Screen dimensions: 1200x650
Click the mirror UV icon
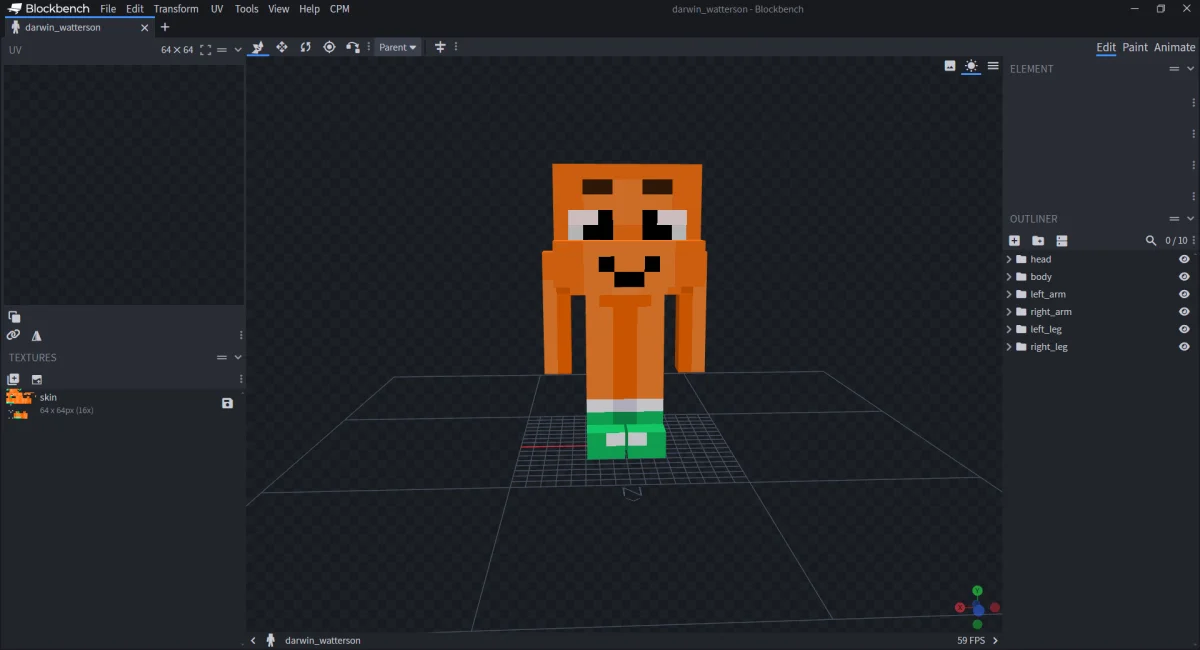[x=37, y=336]
